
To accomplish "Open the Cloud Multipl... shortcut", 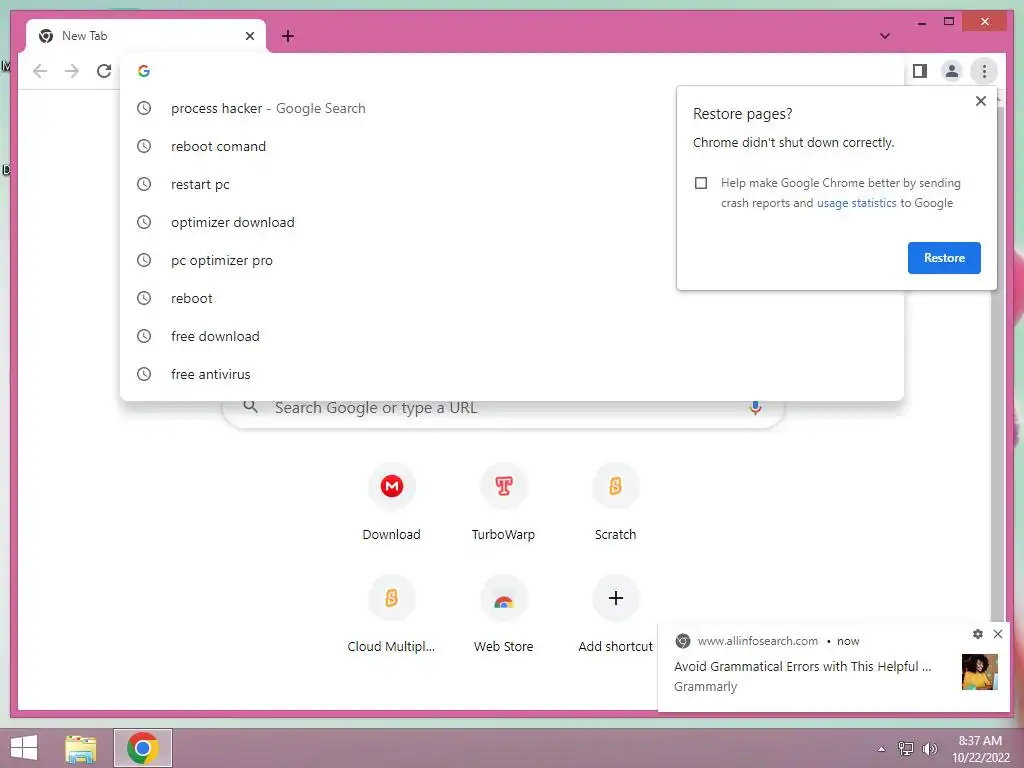I will coord(391,615).
